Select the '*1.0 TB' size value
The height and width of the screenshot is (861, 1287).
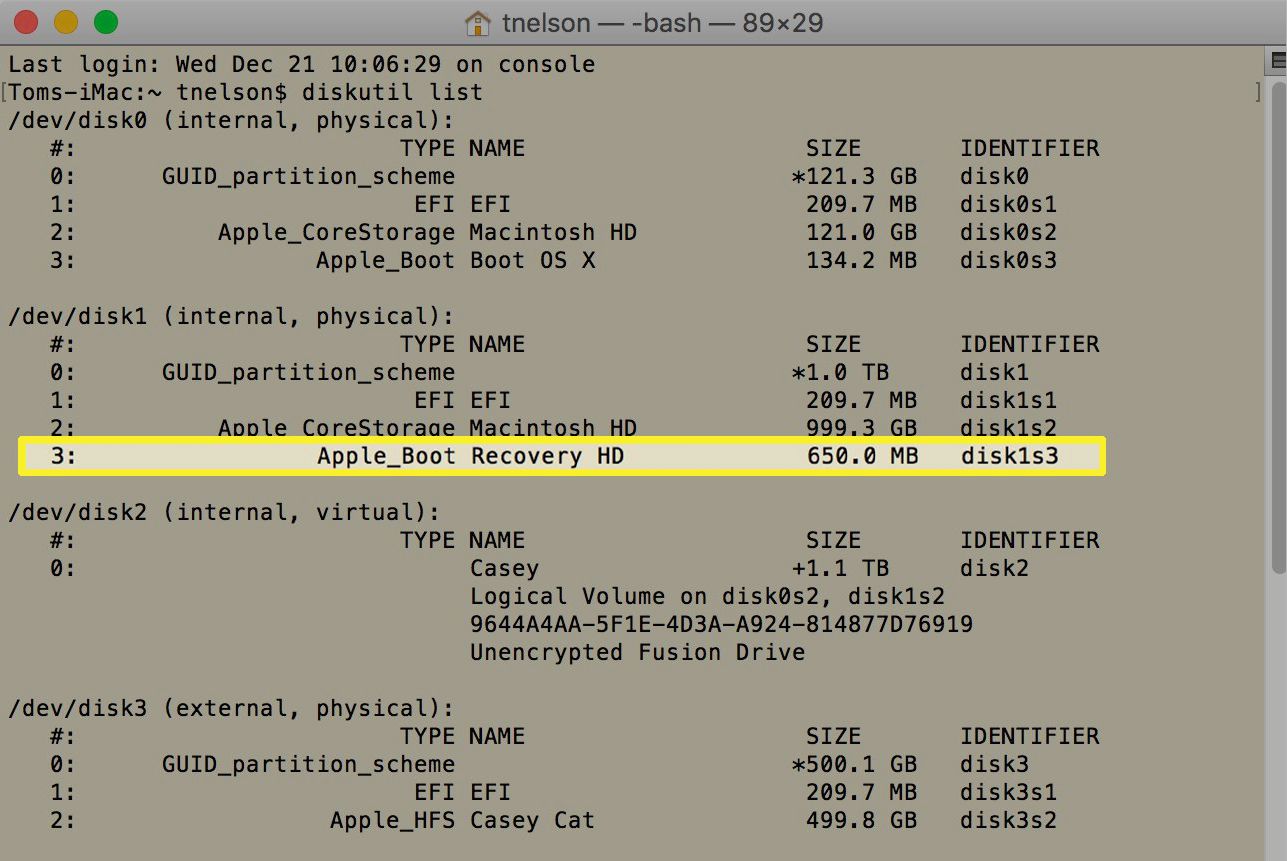840,373
